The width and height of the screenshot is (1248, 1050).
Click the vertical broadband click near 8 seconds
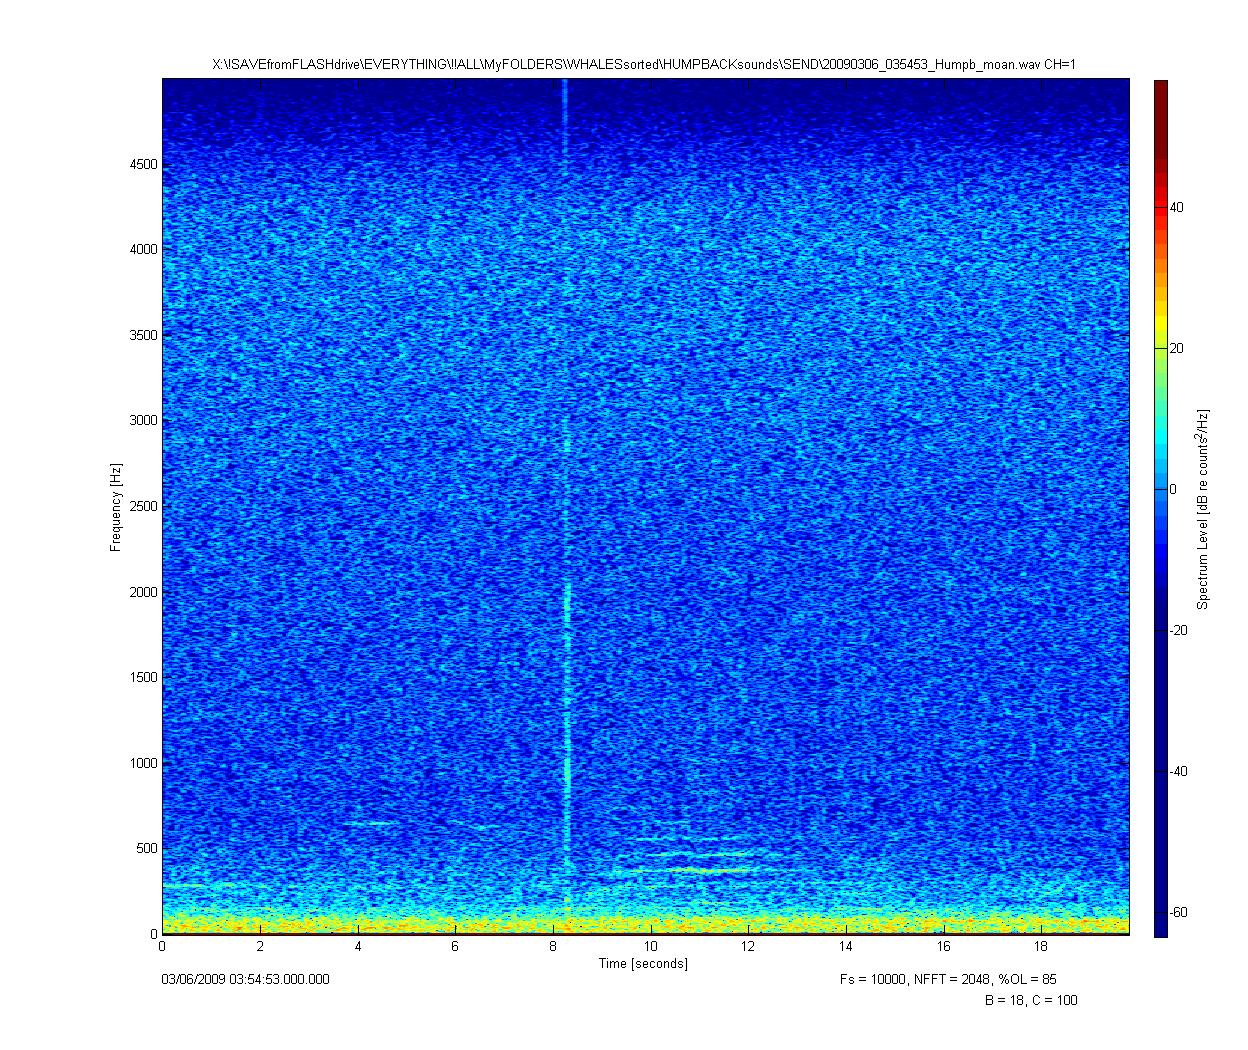[567, 500]
